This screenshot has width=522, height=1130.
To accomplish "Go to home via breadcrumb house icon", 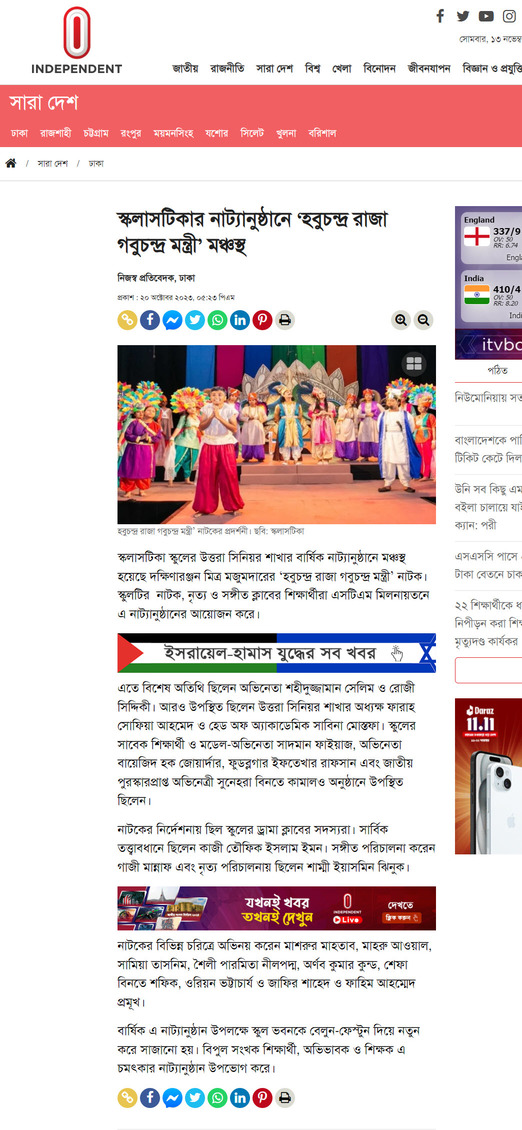I will coord(11,163).
